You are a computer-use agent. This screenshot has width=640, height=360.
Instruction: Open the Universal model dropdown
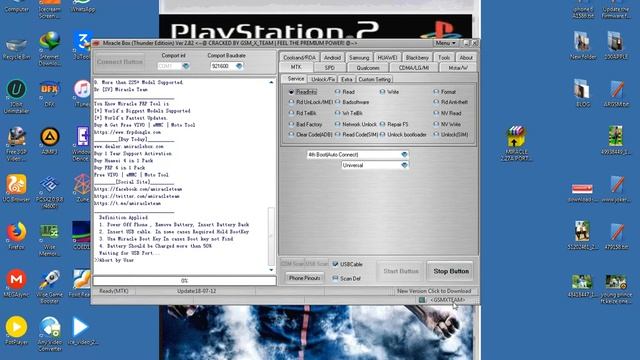coord(404,165)
